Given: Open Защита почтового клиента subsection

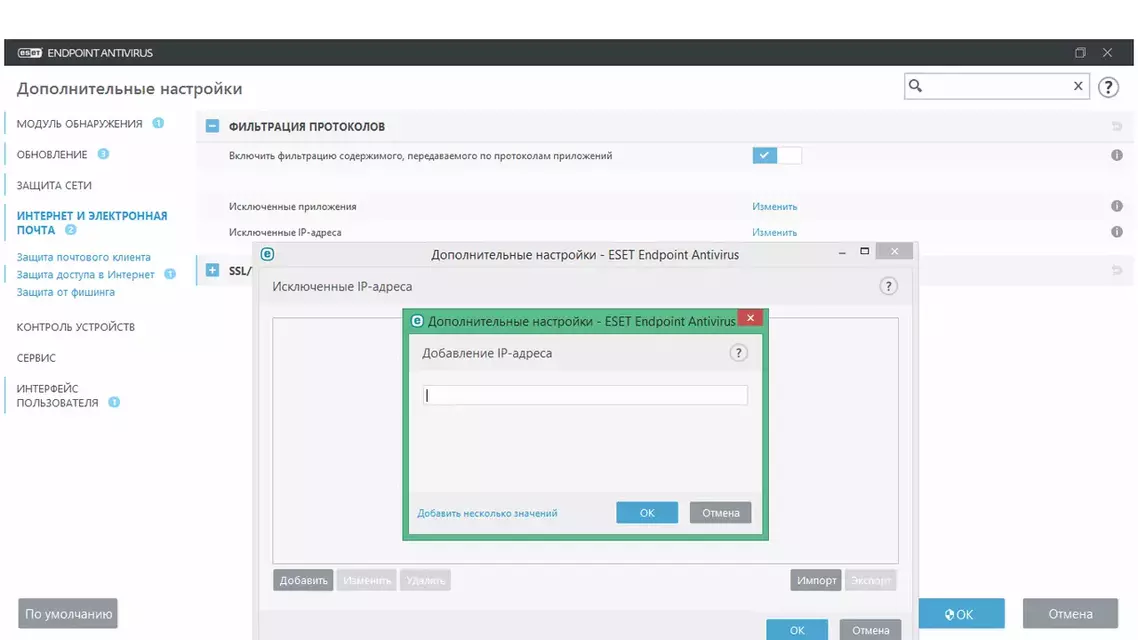Looking at the screenshot, I should click(83, 257).
